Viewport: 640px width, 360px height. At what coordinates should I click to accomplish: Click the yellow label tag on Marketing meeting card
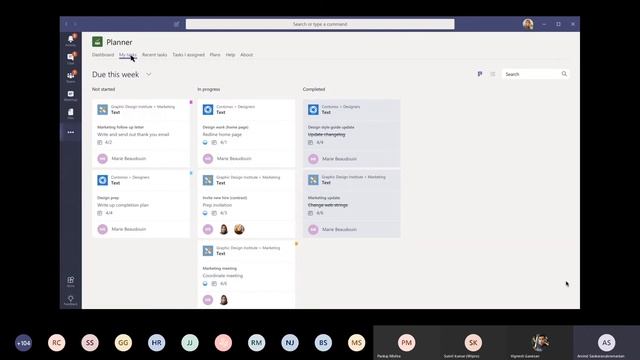click(296, 244)
